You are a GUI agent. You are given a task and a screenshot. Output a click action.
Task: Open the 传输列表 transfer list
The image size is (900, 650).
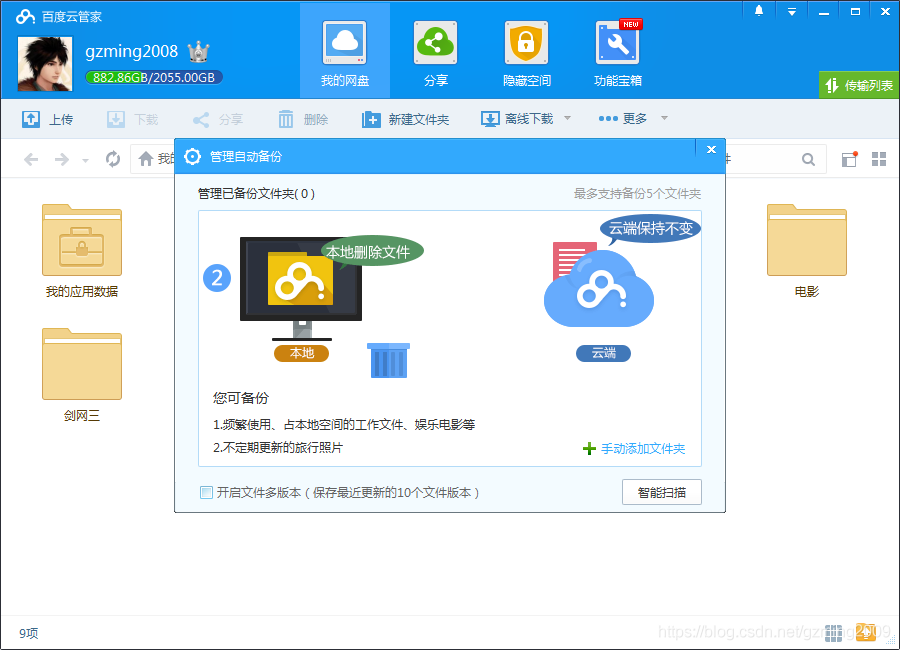pos(859,86)
